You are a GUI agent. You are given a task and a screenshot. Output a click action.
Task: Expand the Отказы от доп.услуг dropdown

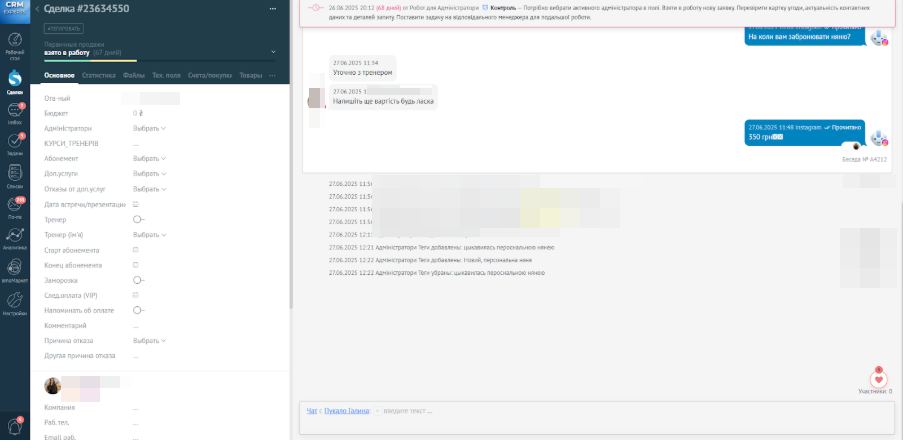149,189
